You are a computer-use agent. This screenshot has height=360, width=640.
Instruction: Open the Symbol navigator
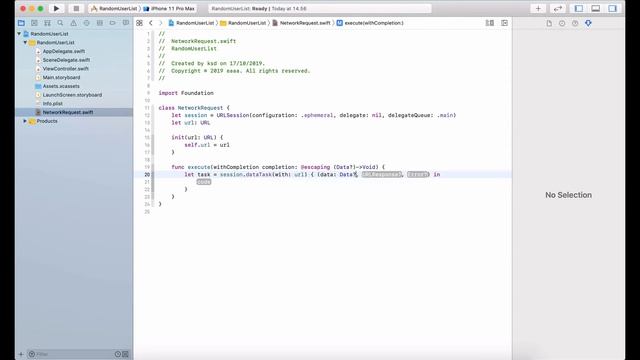click(x=47, y=23)
